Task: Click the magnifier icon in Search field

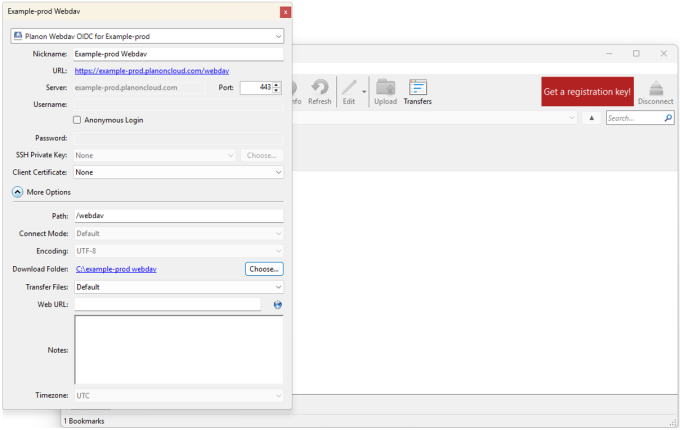Action: [668, 118]
